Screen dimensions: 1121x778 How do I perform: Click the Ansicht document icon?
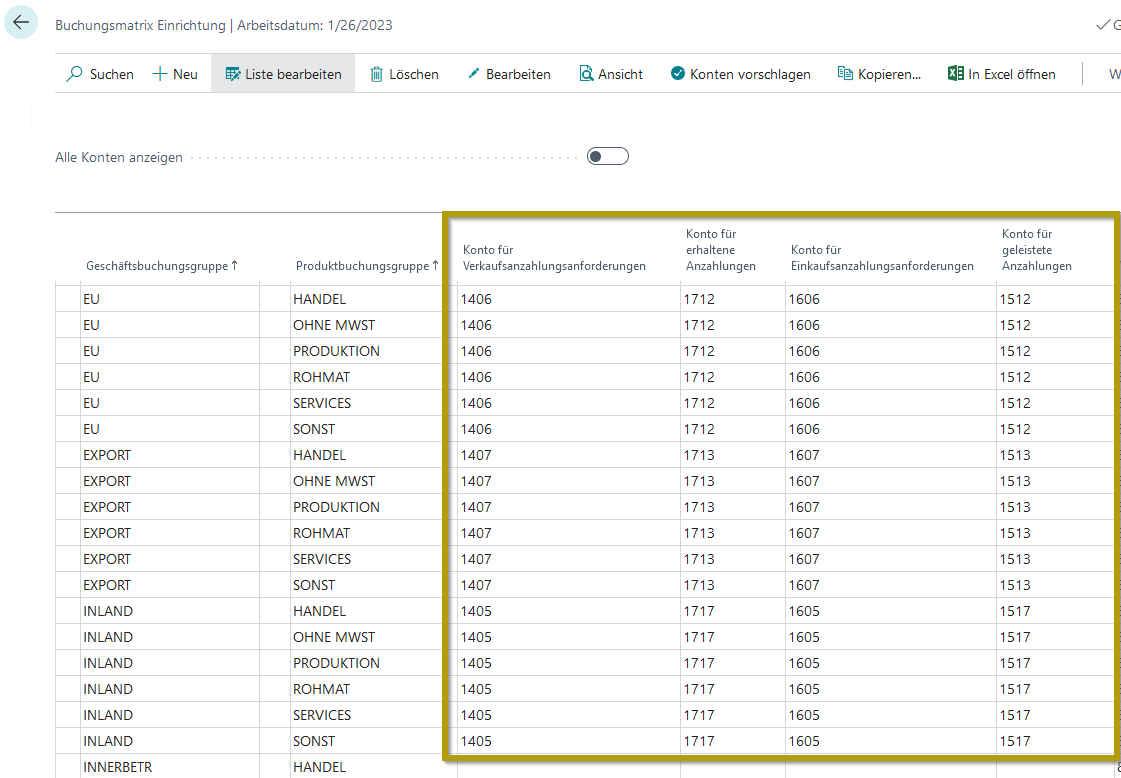coord(586,74)
